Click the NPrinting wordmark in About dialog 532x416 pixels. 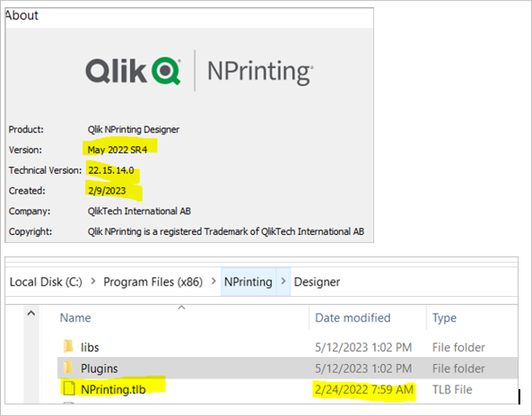click(260, 72)
